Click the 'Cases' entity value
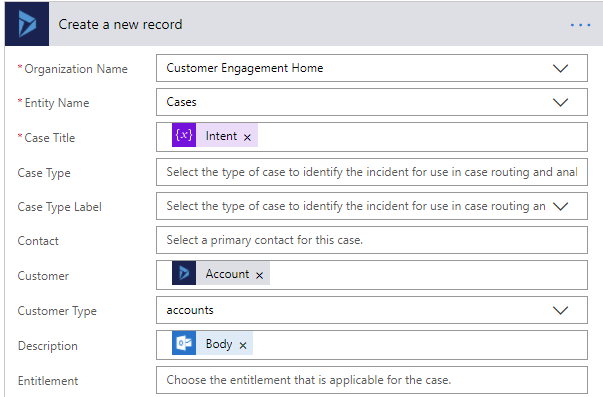 (x=181, y=102)
